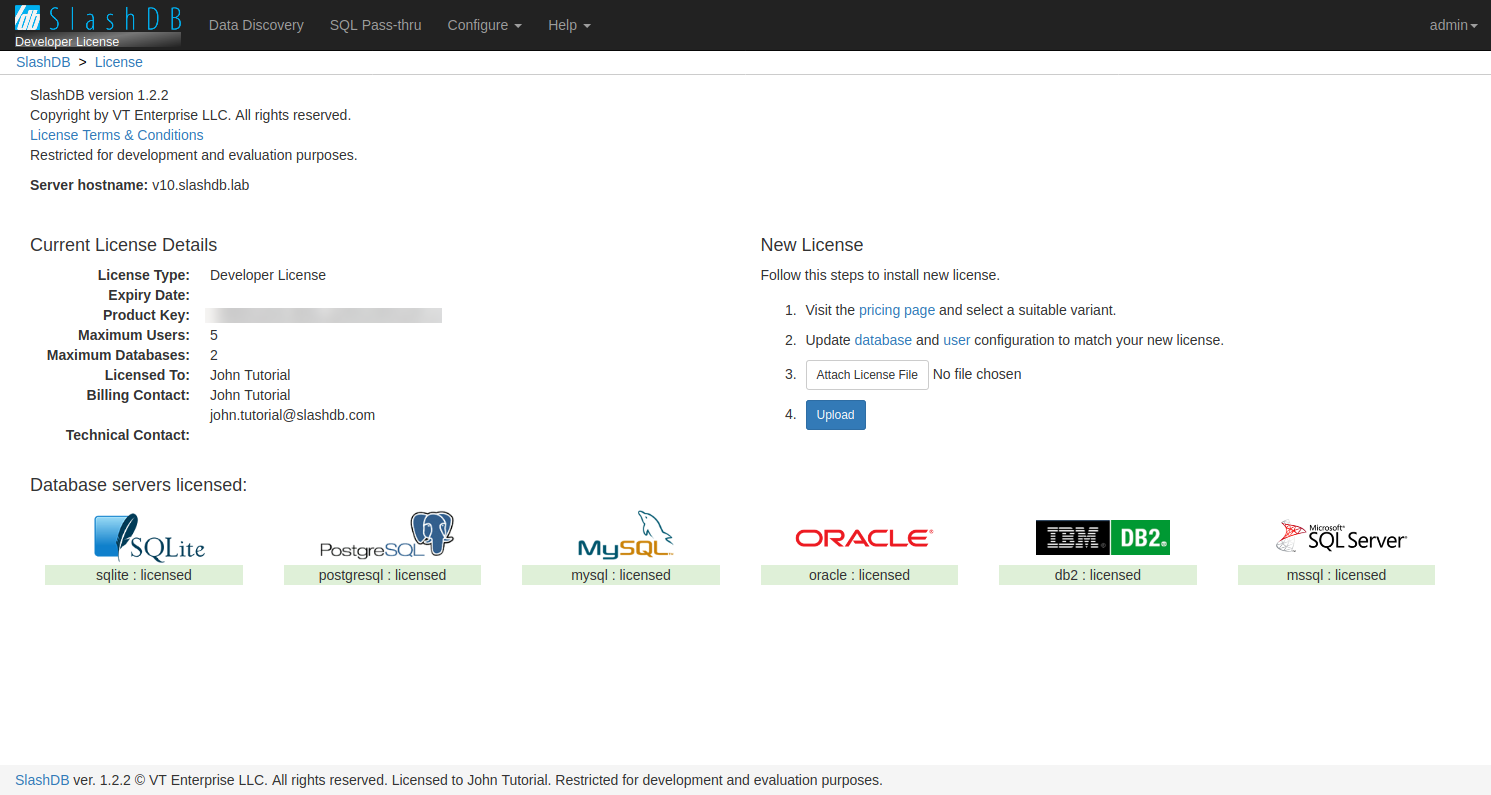Select 'sqlite : licensed' status label

click(x=144, y=575)
